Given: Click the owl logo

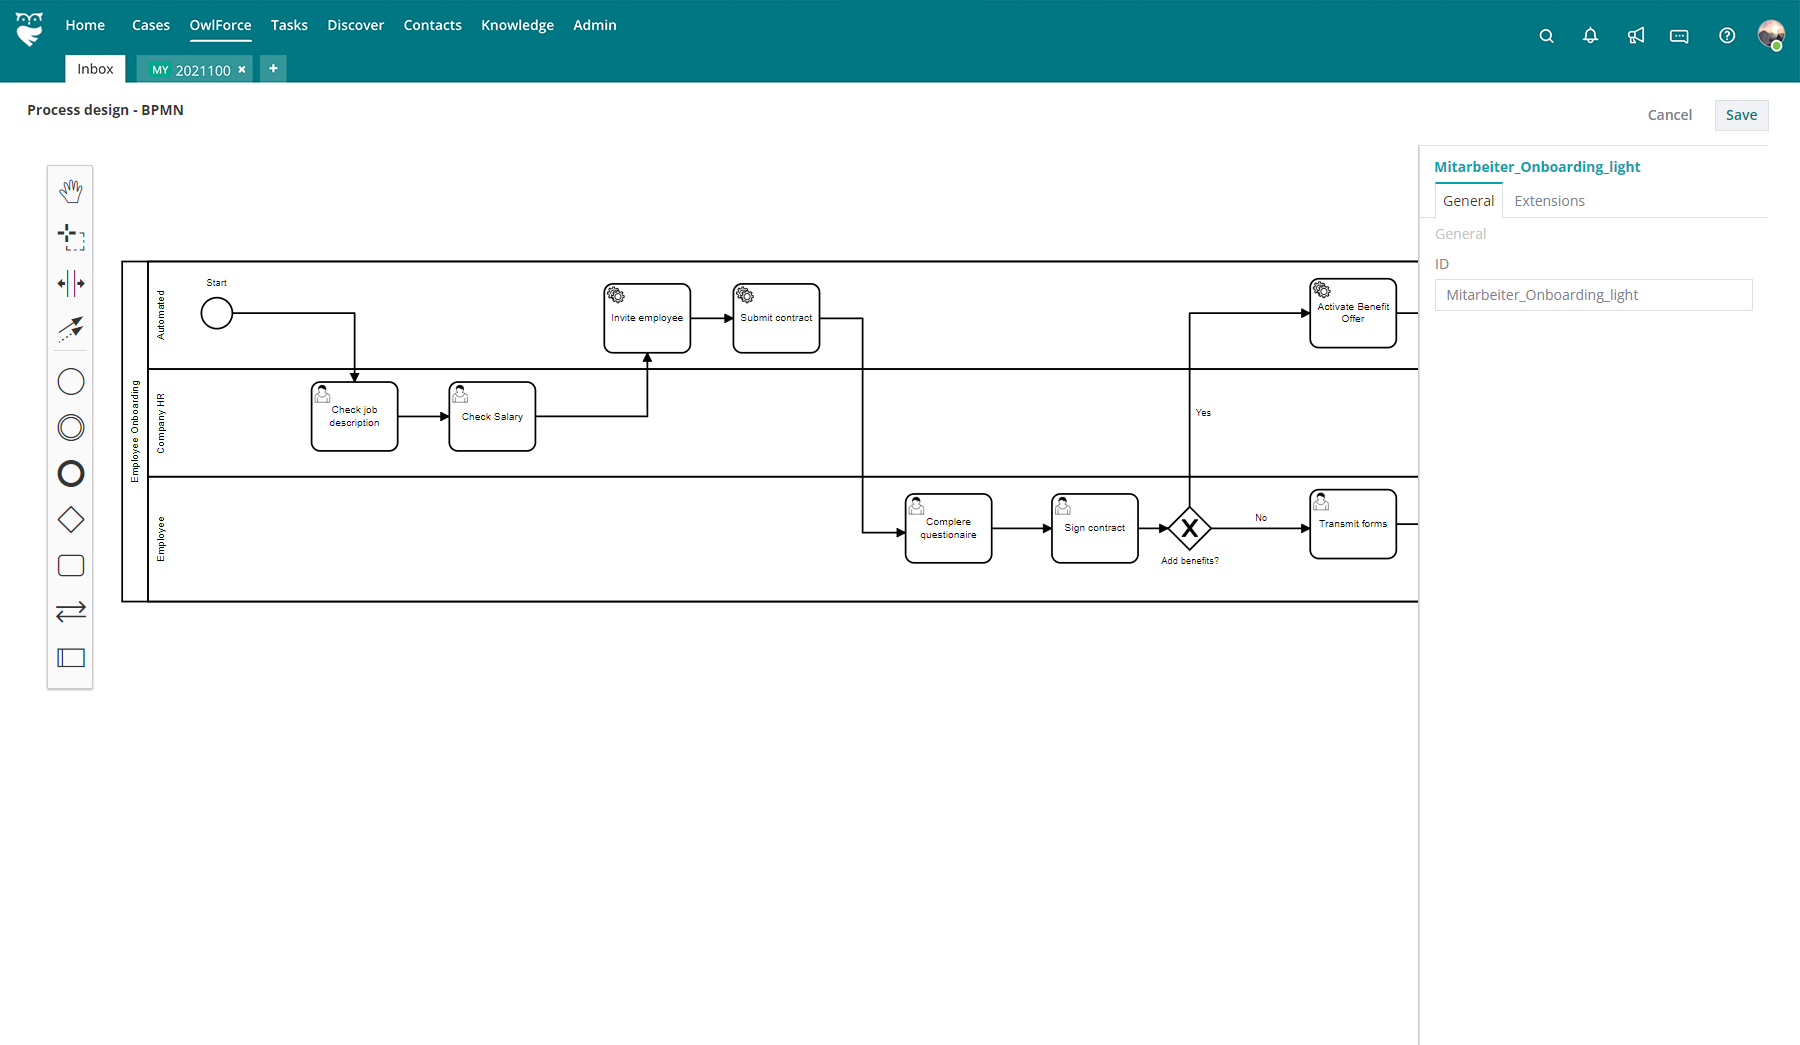Looking at the screenshot, I should coord(30,29).
